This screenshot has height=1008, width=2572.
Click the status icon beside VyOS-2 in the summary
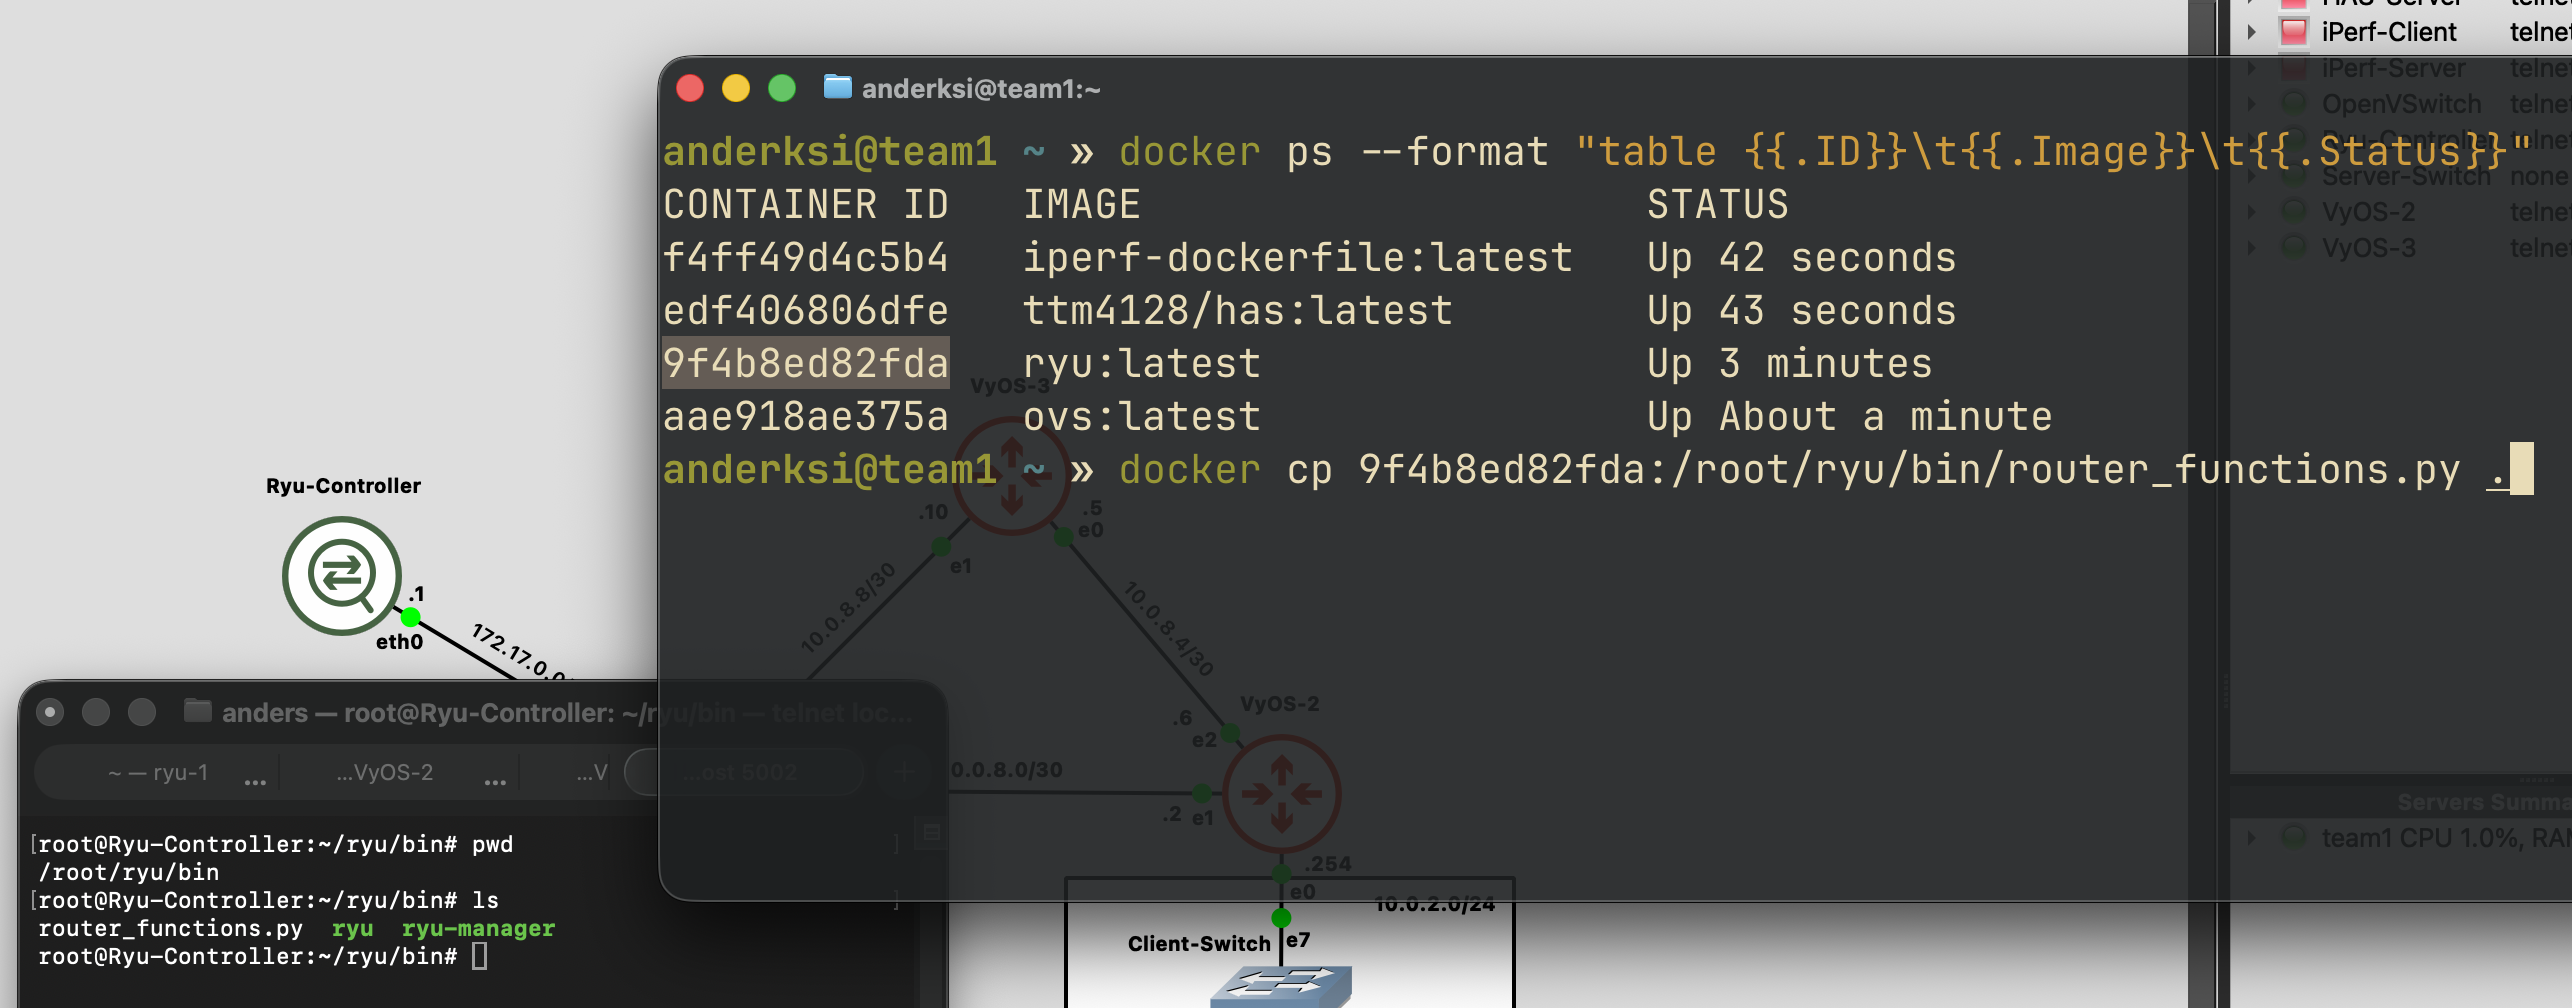[x=2293, y=212]
